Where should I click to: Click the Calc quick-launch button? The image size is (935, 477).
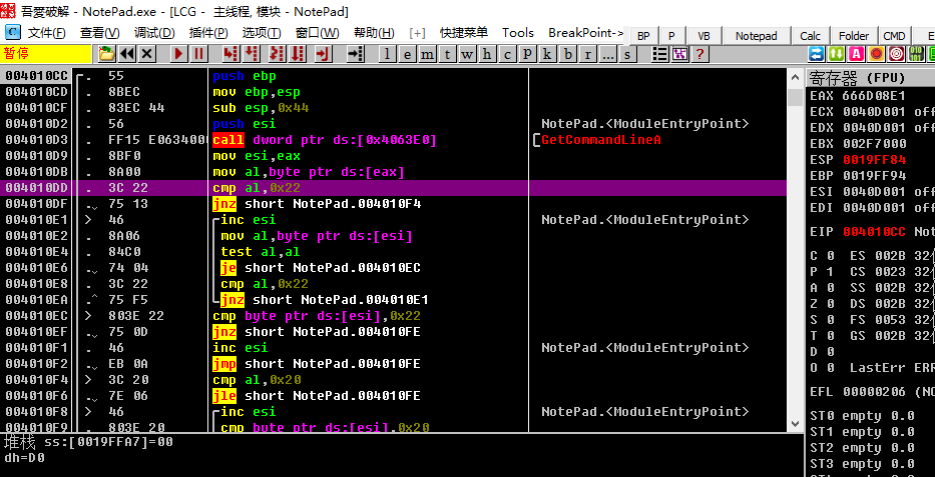pyautogui.click(x=812, y=36)
